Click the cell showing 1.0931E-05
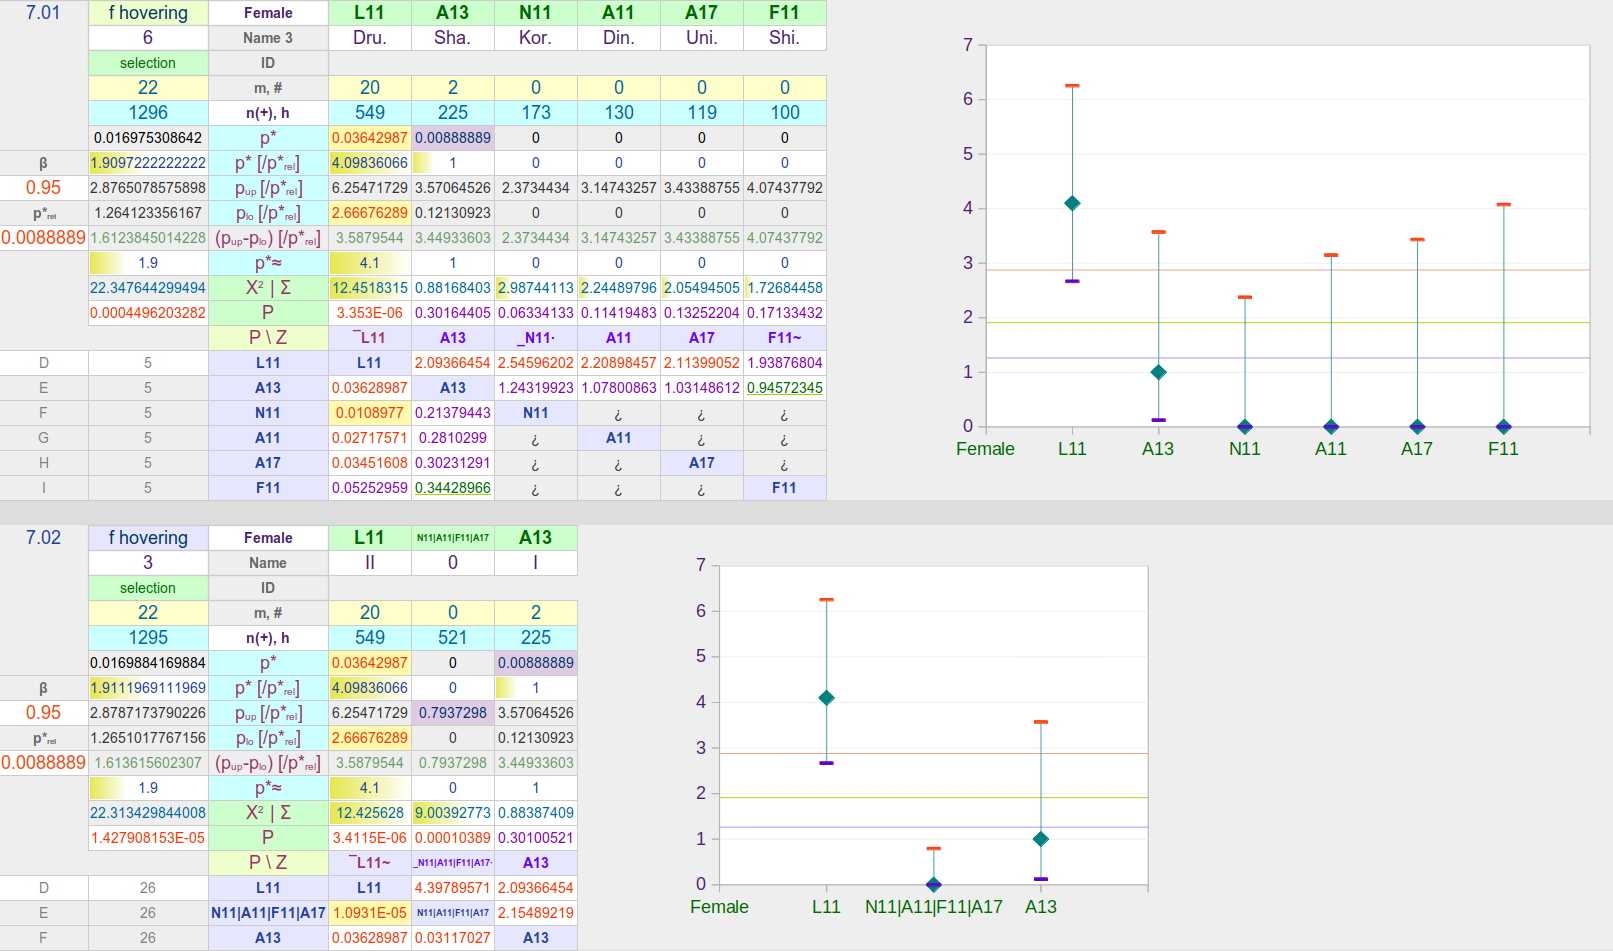 (369, 913)
